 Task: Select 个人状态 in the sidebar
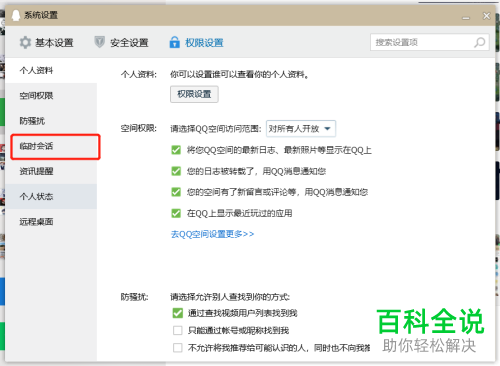click(51, 196)
